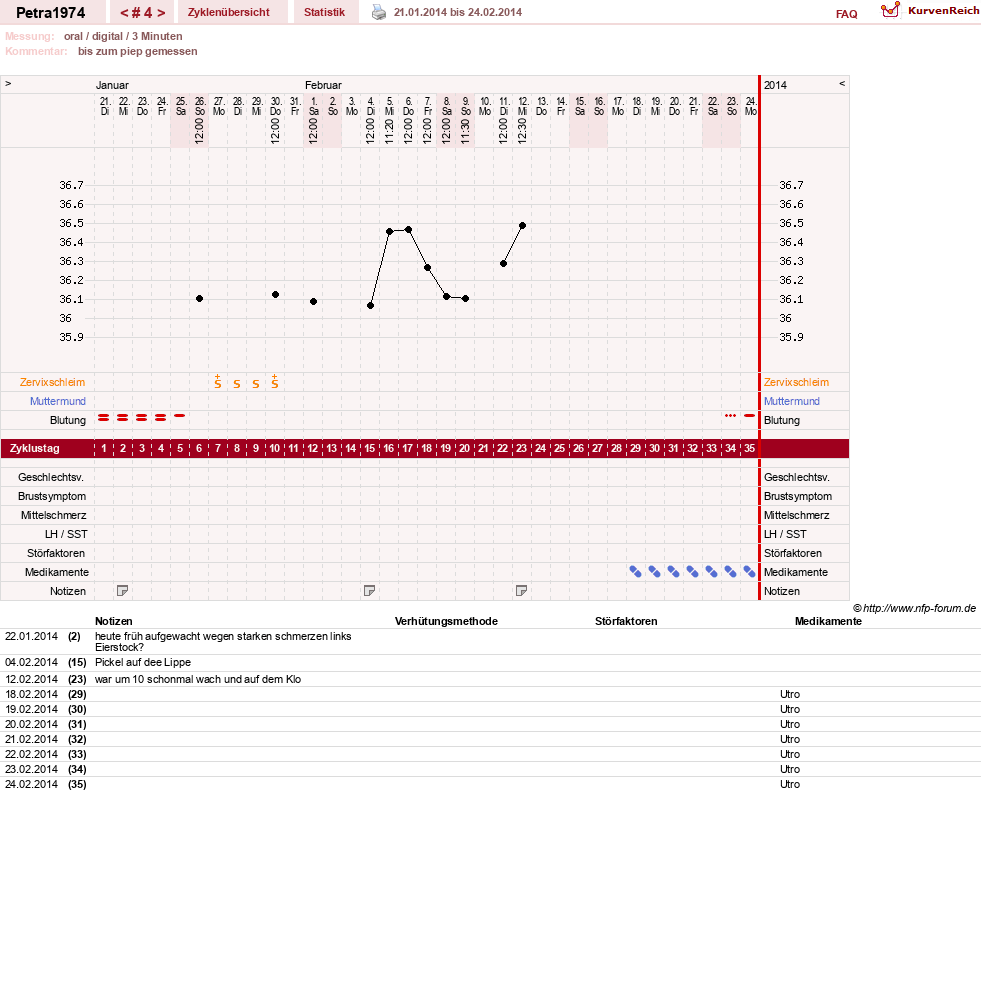Image resolution: width=981 pixels, height=994 pixels.
Task: Open the Zyklenübersicht tab
Action: [228, 12]
